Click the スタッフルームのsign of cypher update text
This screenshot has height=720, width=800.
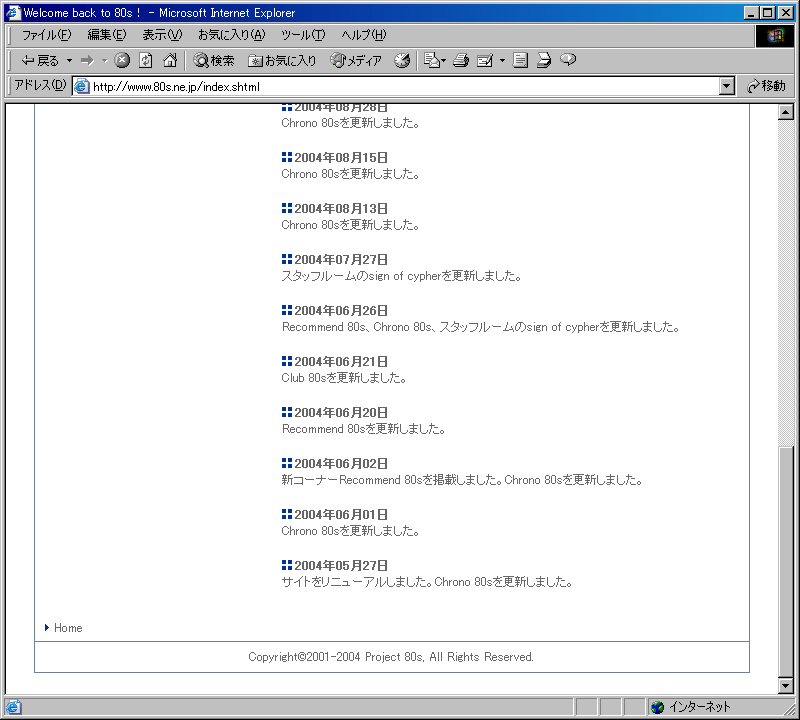point(402,276)
